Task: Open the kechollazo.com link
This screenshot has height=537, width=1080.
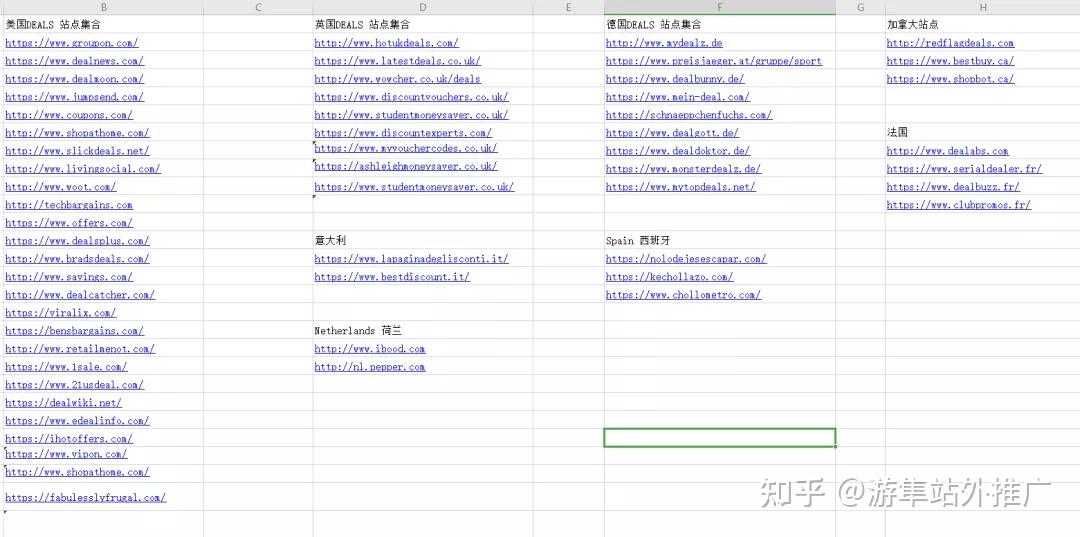Action: pyautogui.click(x=669, y=277)
